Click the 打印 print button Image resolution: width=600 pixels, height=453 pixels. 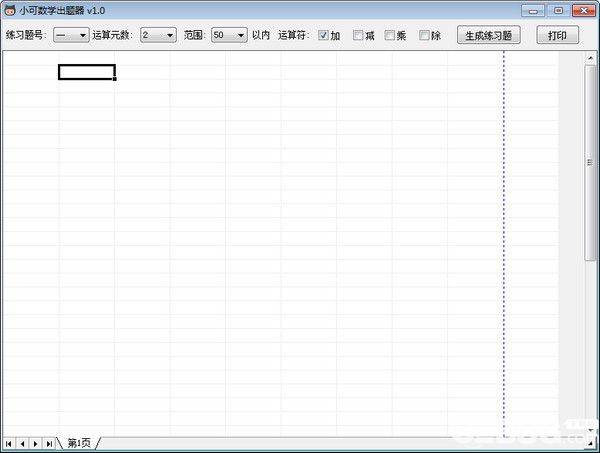point(558,35)
